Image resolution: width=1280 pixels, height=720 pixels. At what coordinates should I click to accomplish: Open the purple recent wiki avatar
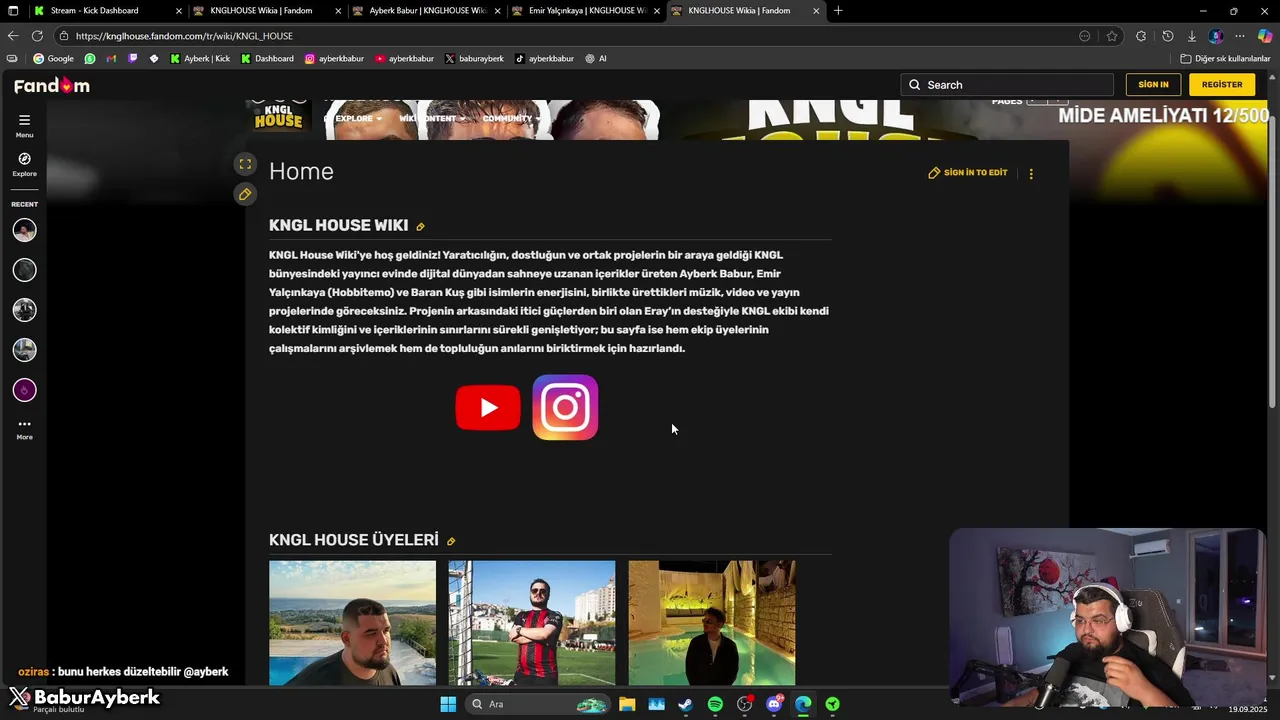click(25, 390)
